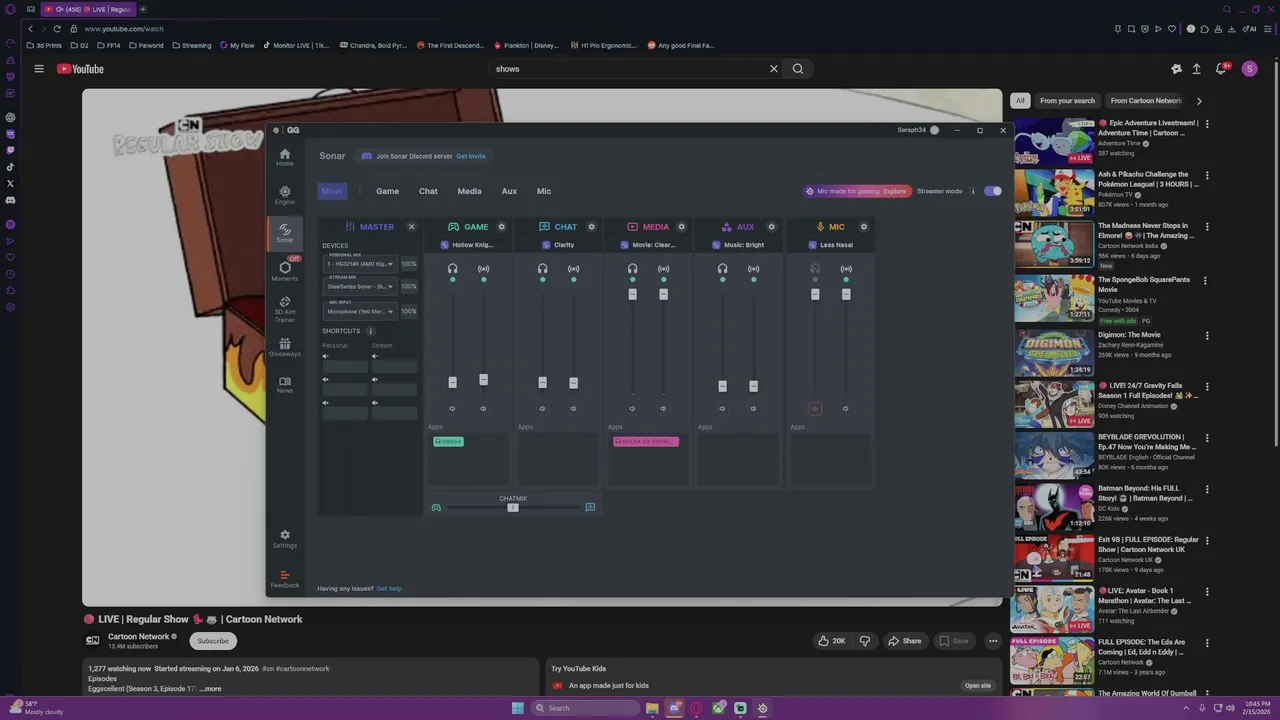Open Stream Mix device dropdown
The width and height of the screenshot is (1280, 720).
pyautogui.click(x=360, y=287)
